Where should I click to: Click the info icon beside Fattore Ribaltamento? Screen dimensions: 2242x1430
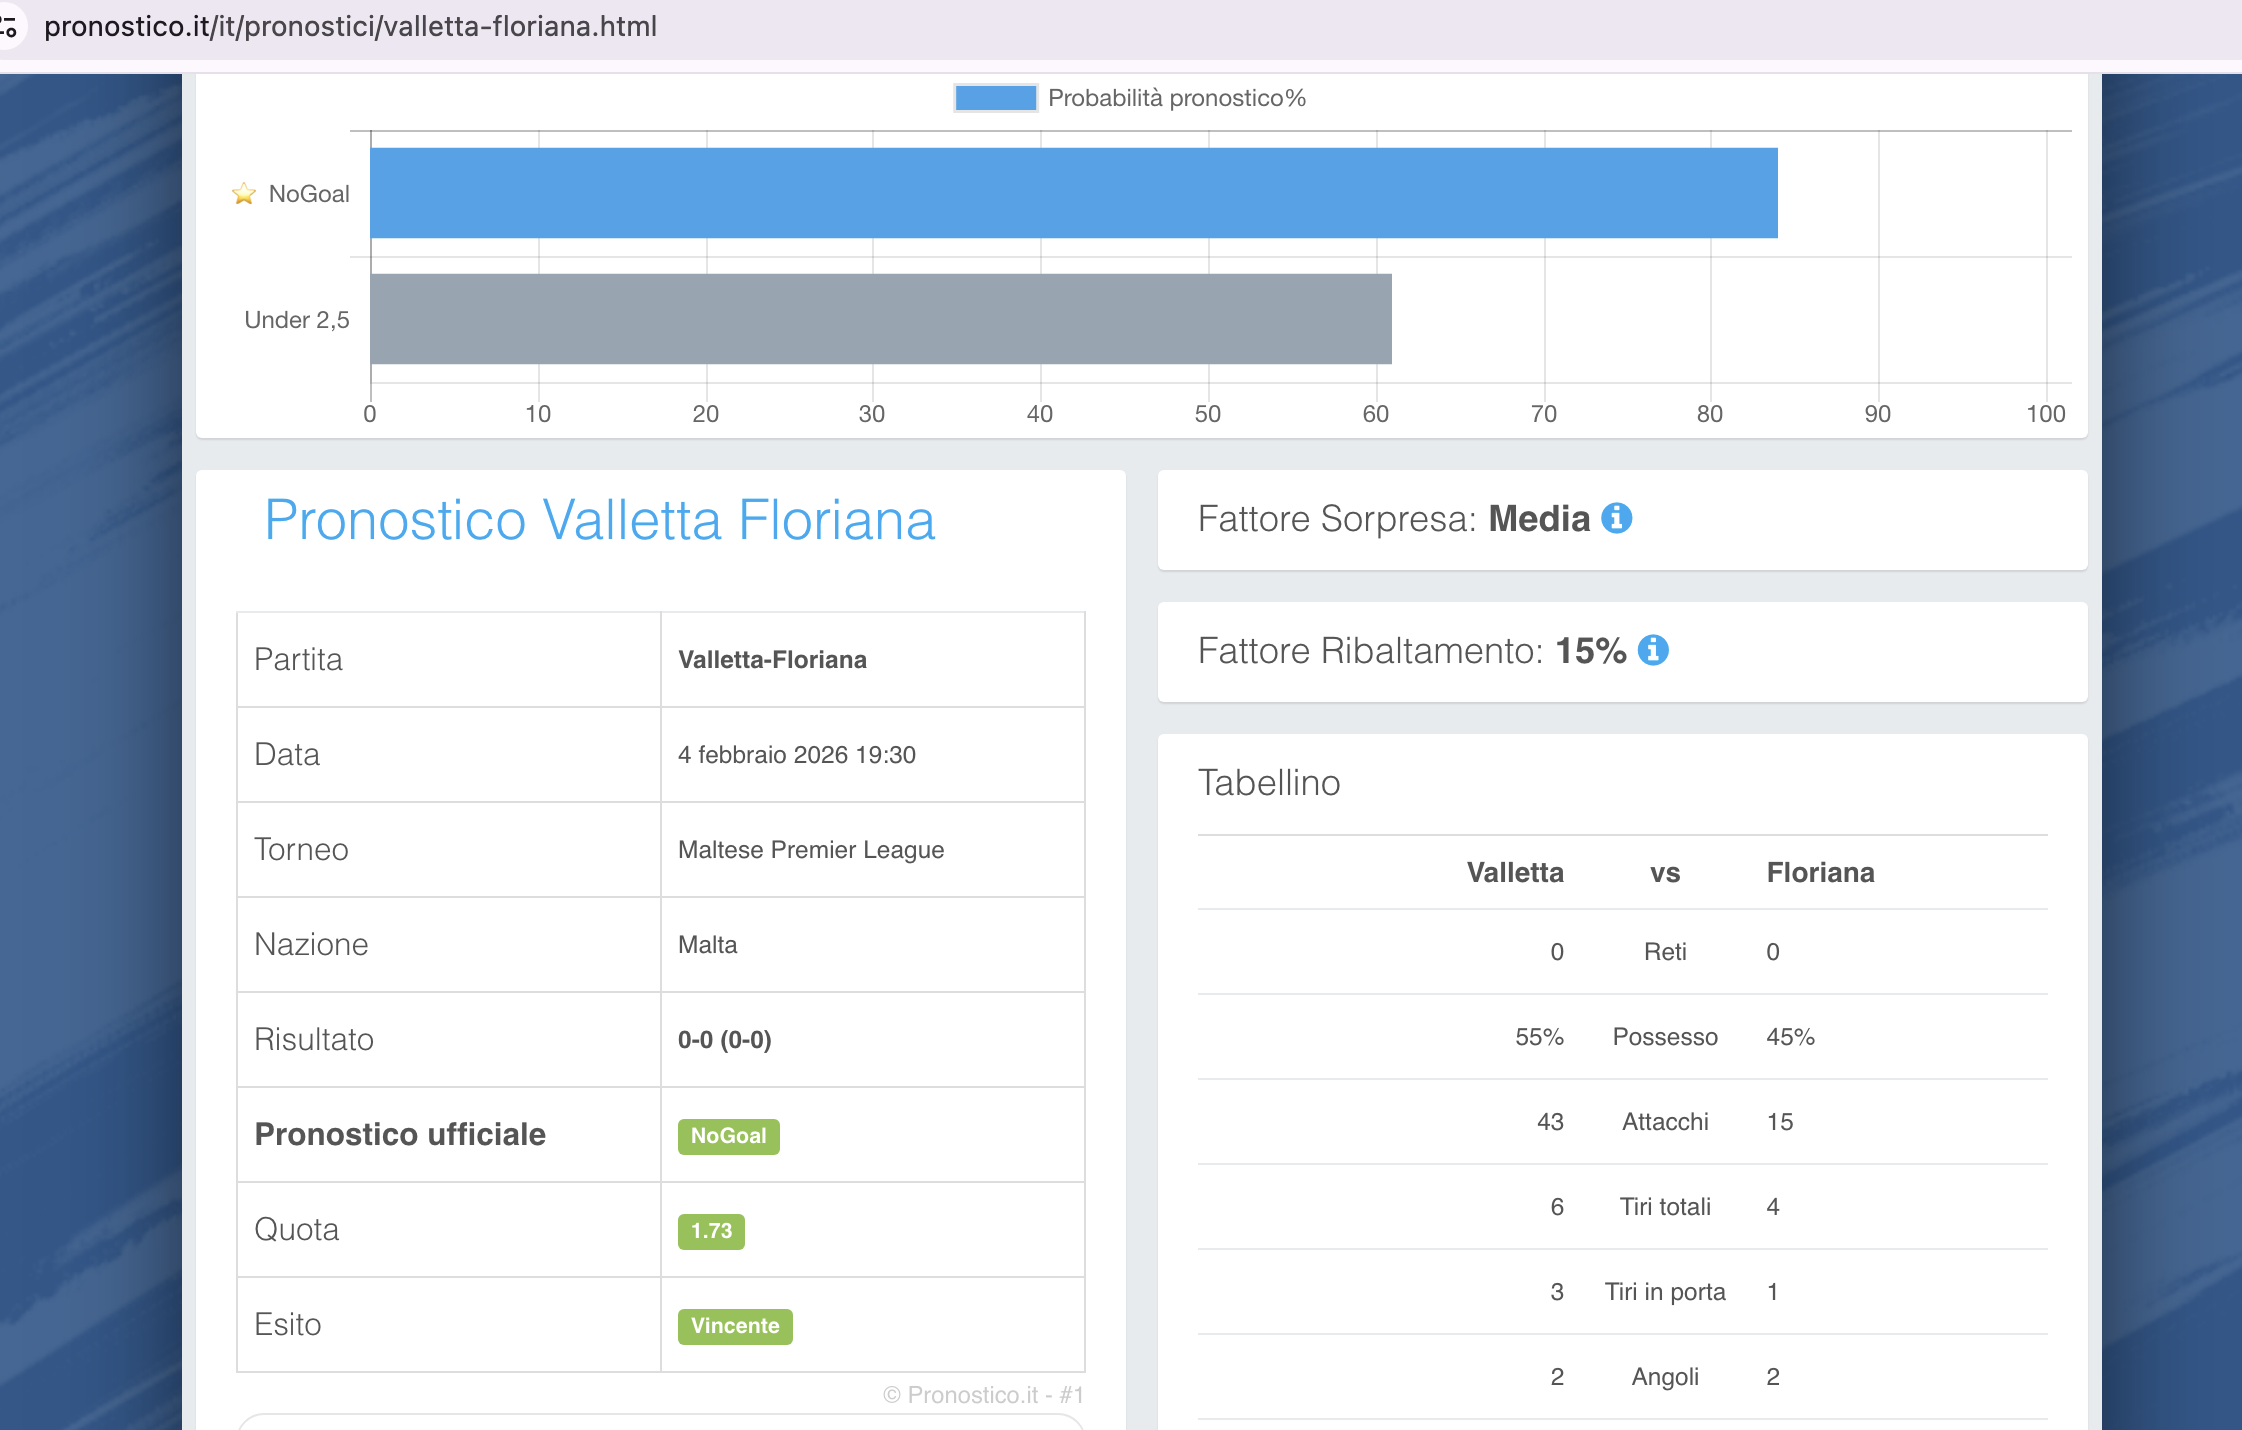1652,650
